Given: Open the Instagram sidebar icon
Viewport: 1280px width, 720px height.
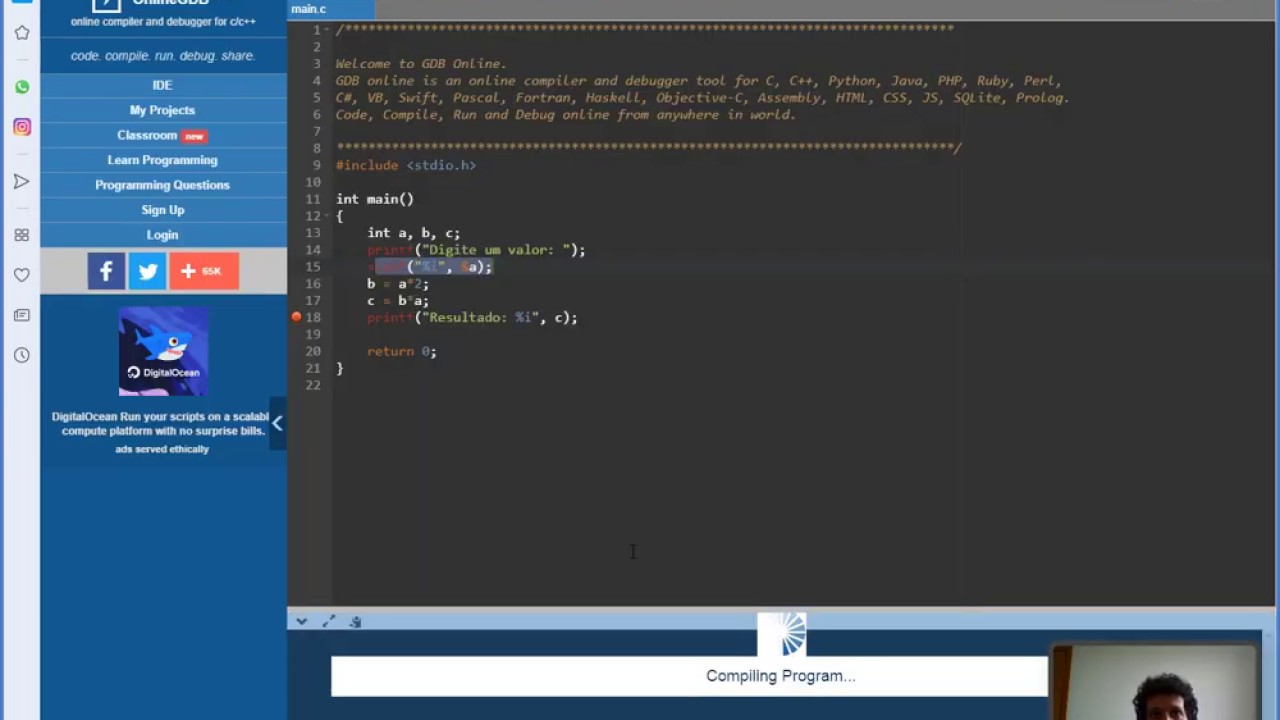Looking at the screenshot, I should coord(21,127).
